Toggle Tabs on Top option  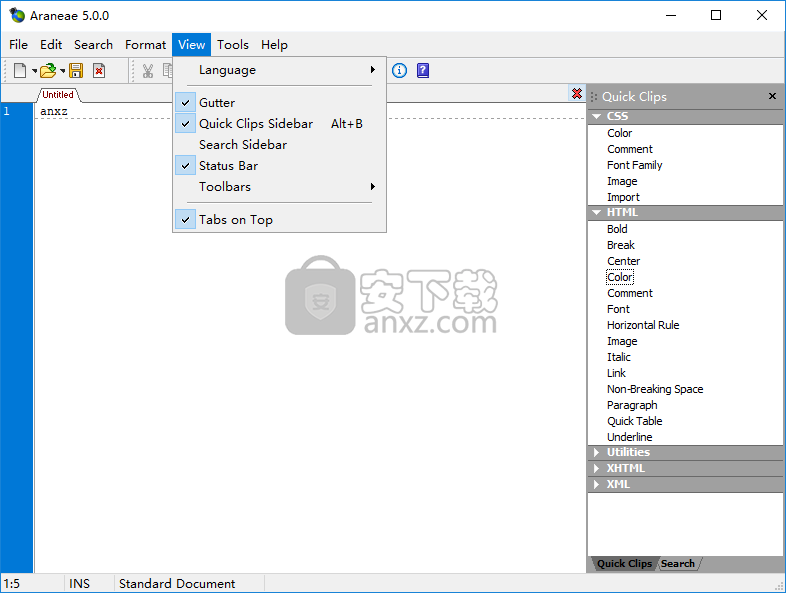point(279,220)
